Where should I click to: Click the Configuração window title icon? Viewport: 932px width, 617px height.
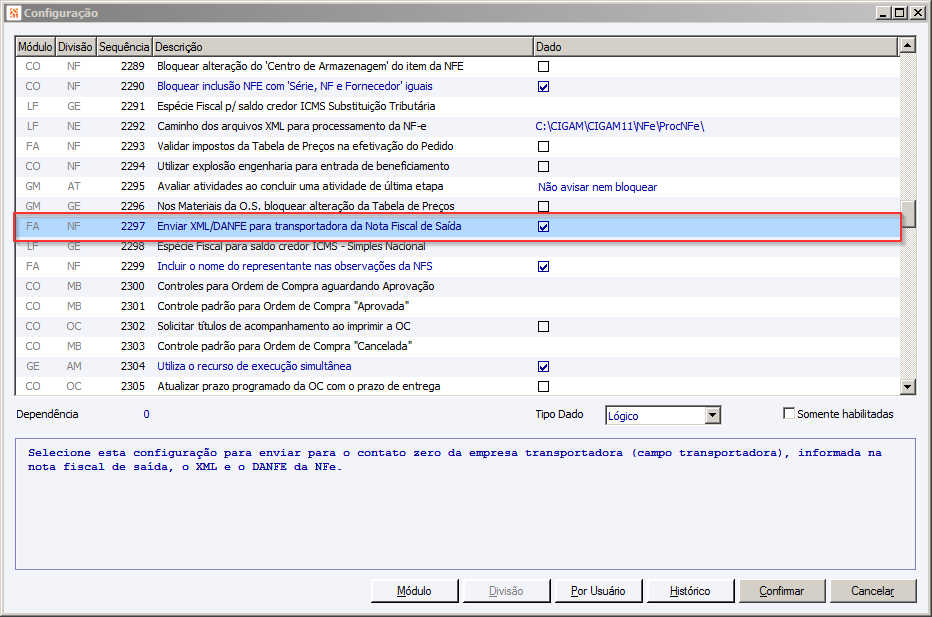point(14,12)
